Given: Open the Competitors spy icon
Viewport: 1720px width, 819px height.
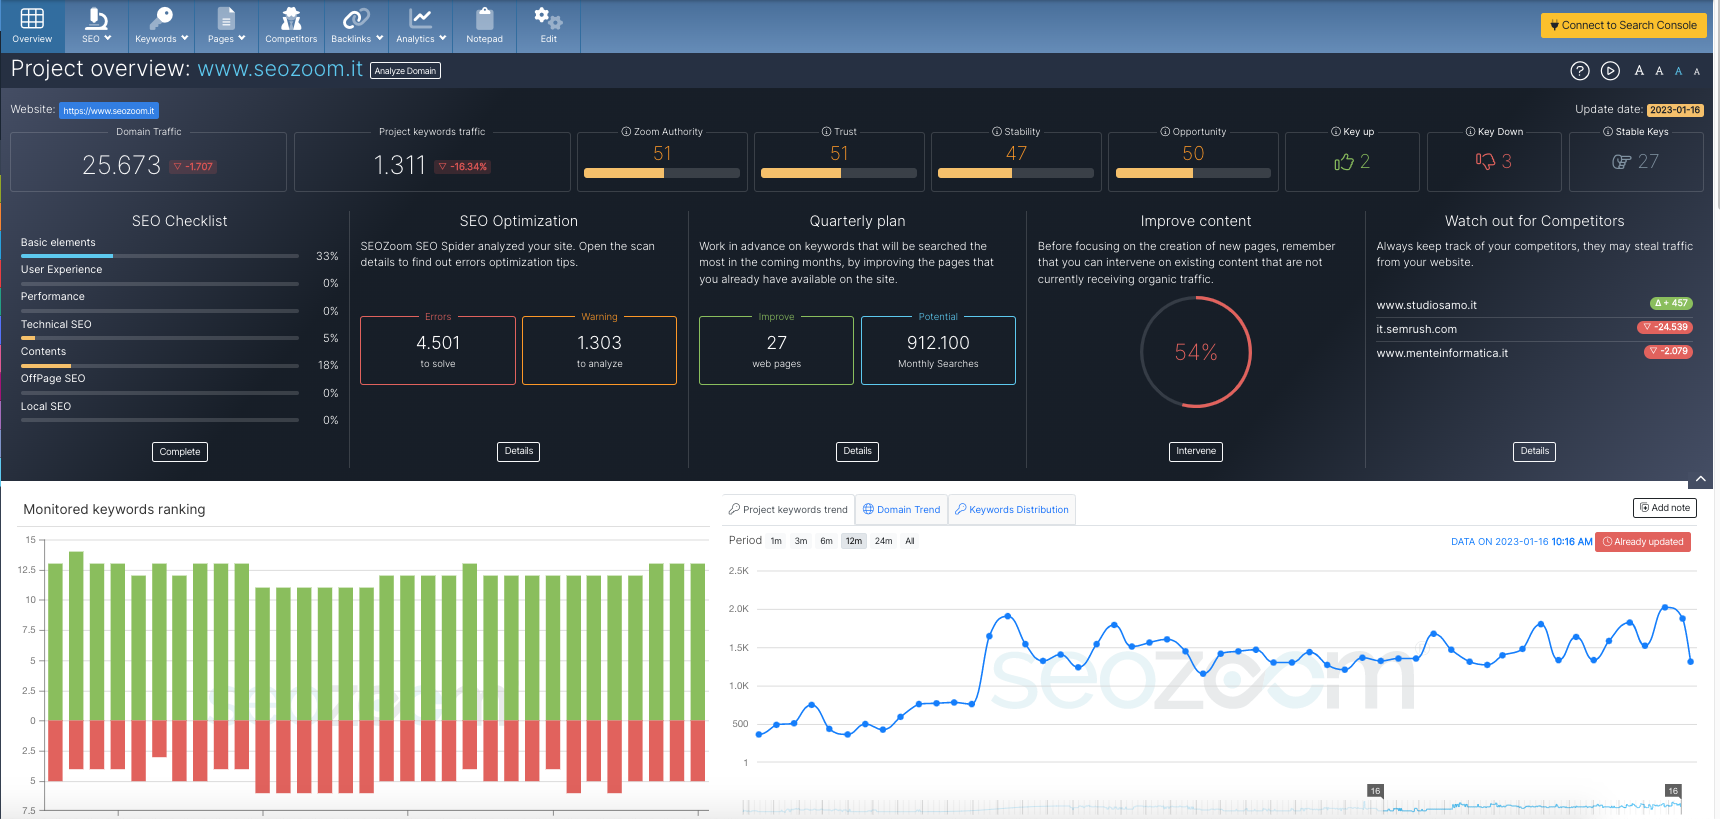Looking at the screenshot, I should 291,19.
